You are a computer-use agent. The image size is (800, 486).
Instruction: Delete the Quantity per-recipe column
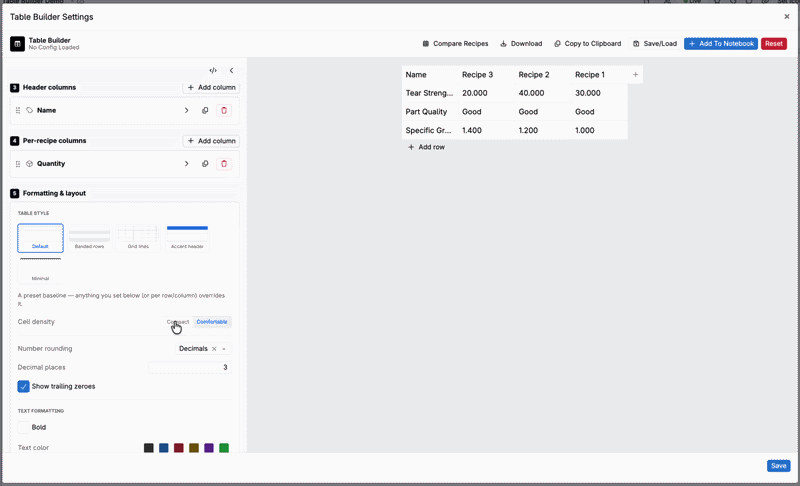[223, 164]
